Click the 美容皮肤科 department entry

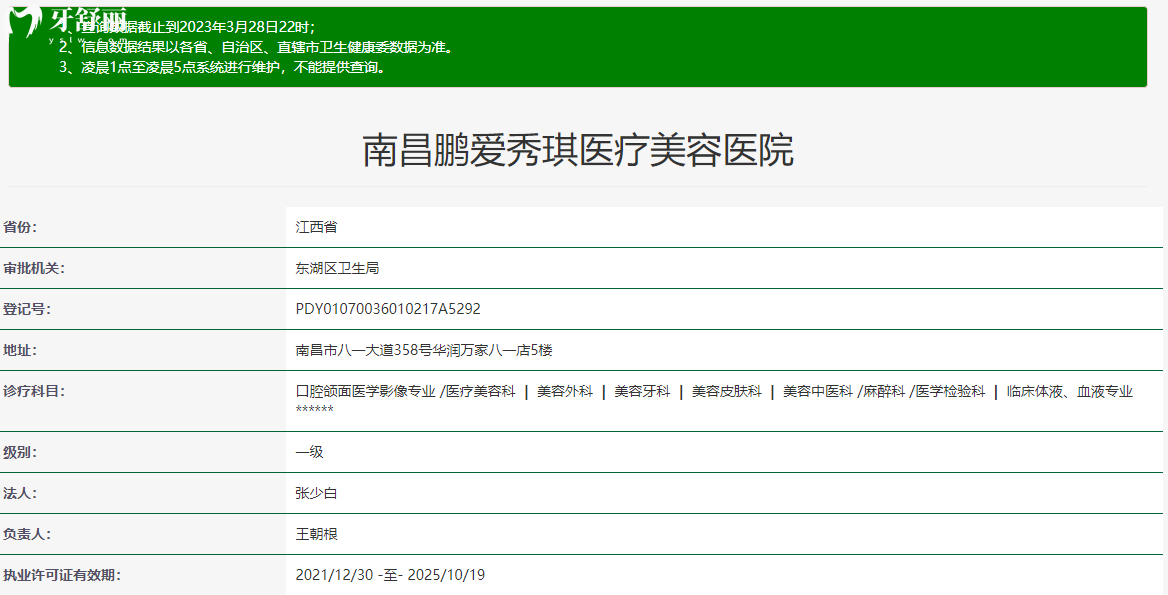tap(726, 392)
